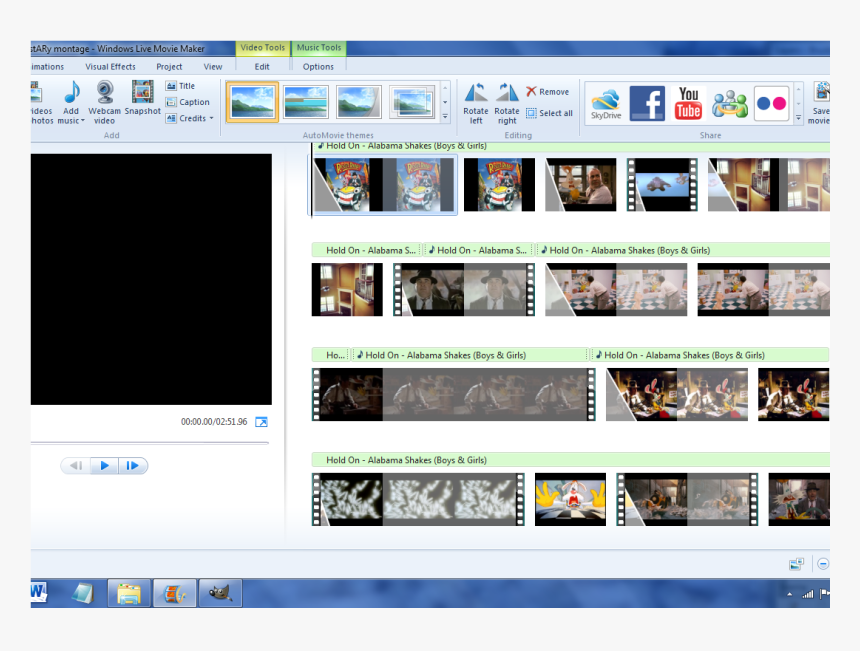Select the bald man with rabbit clip

(581, 185)
